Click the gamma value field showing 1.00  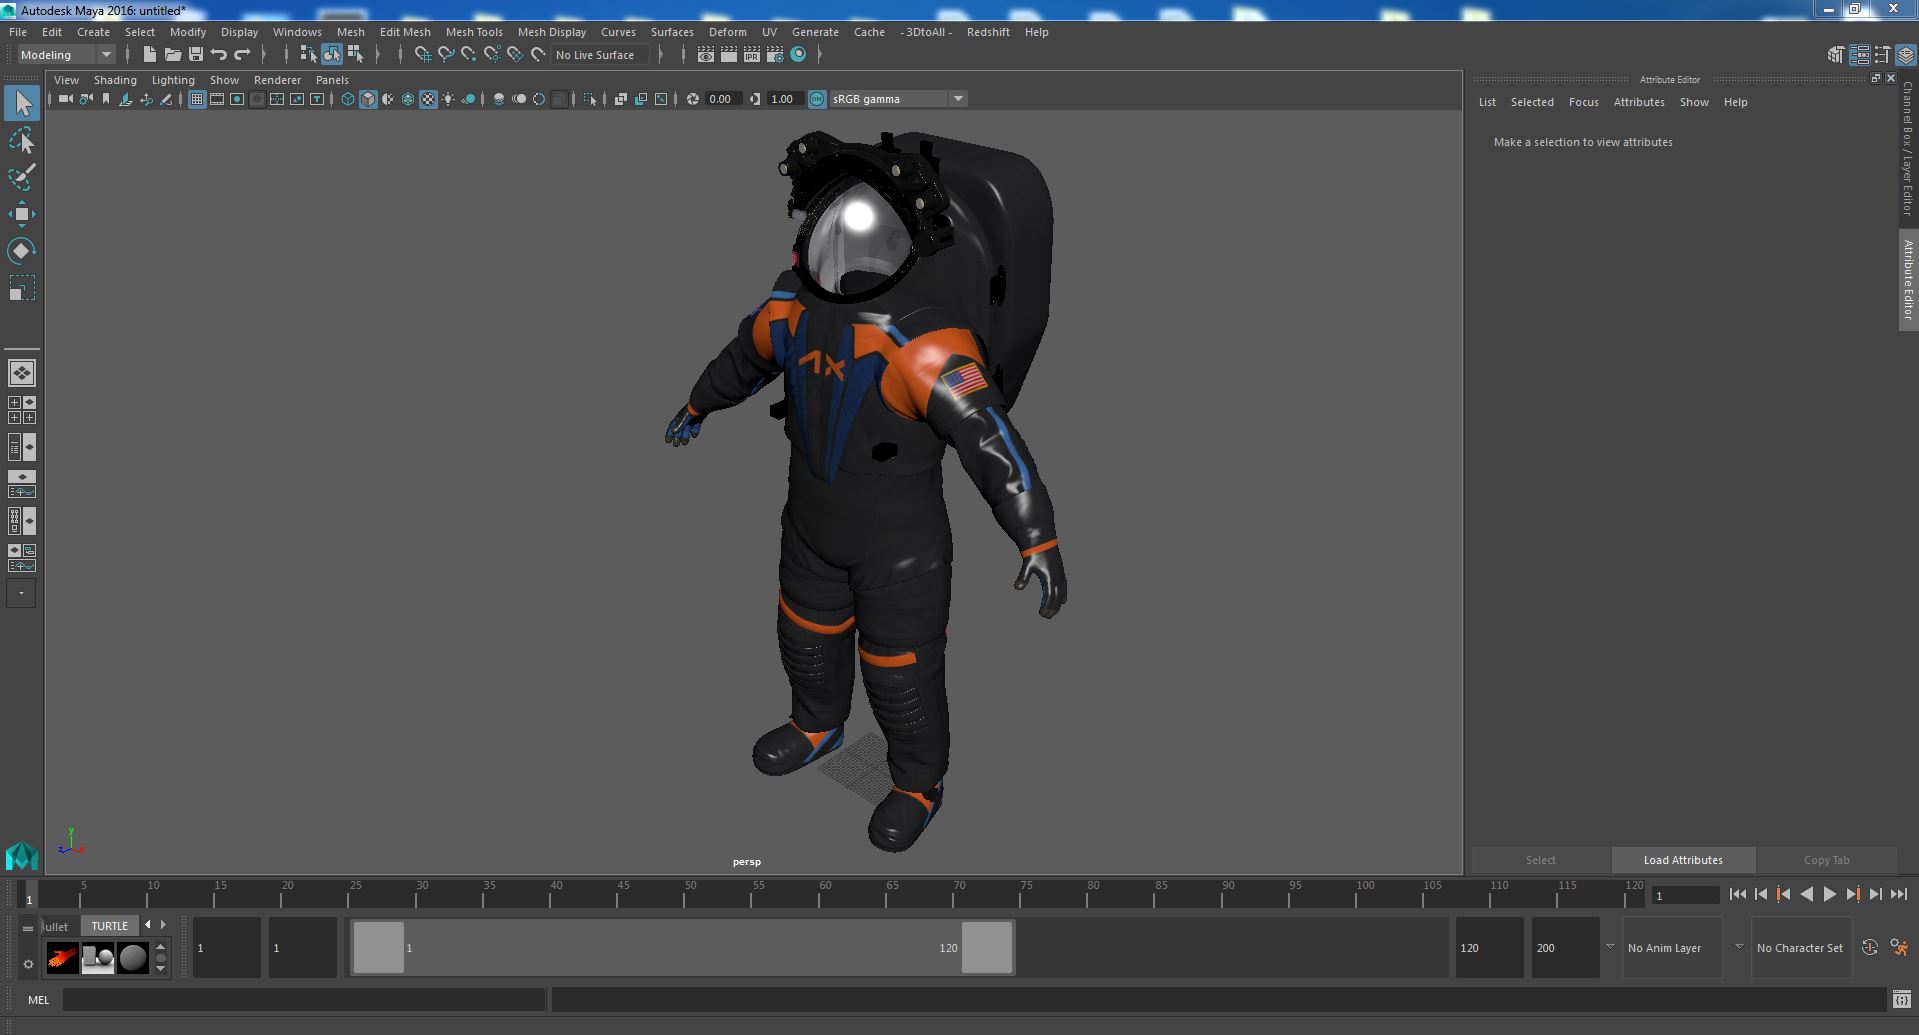(x=784, y=99)
